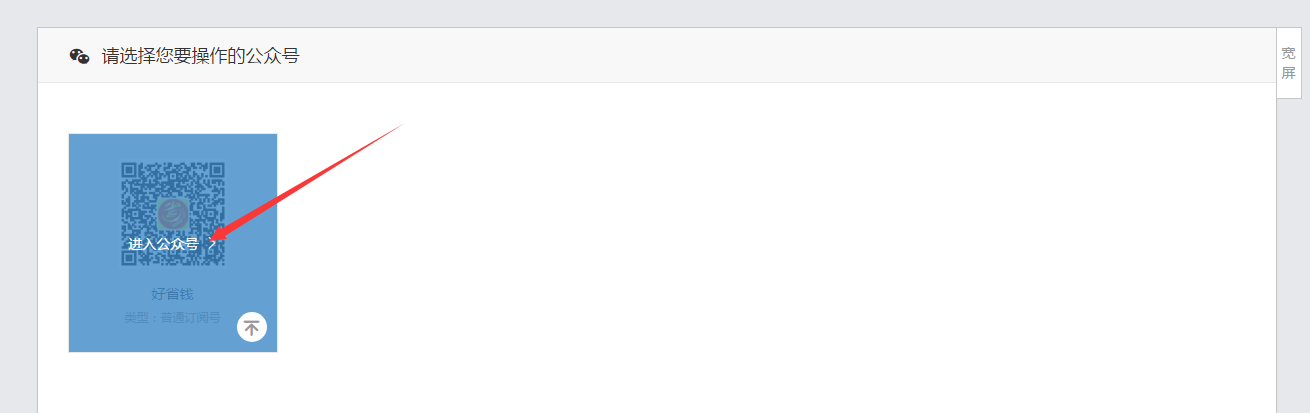The height and width of the screenshot is (413, 1310).
Task: Click the 宽 character on the side tab
Action: [1289, 53]
